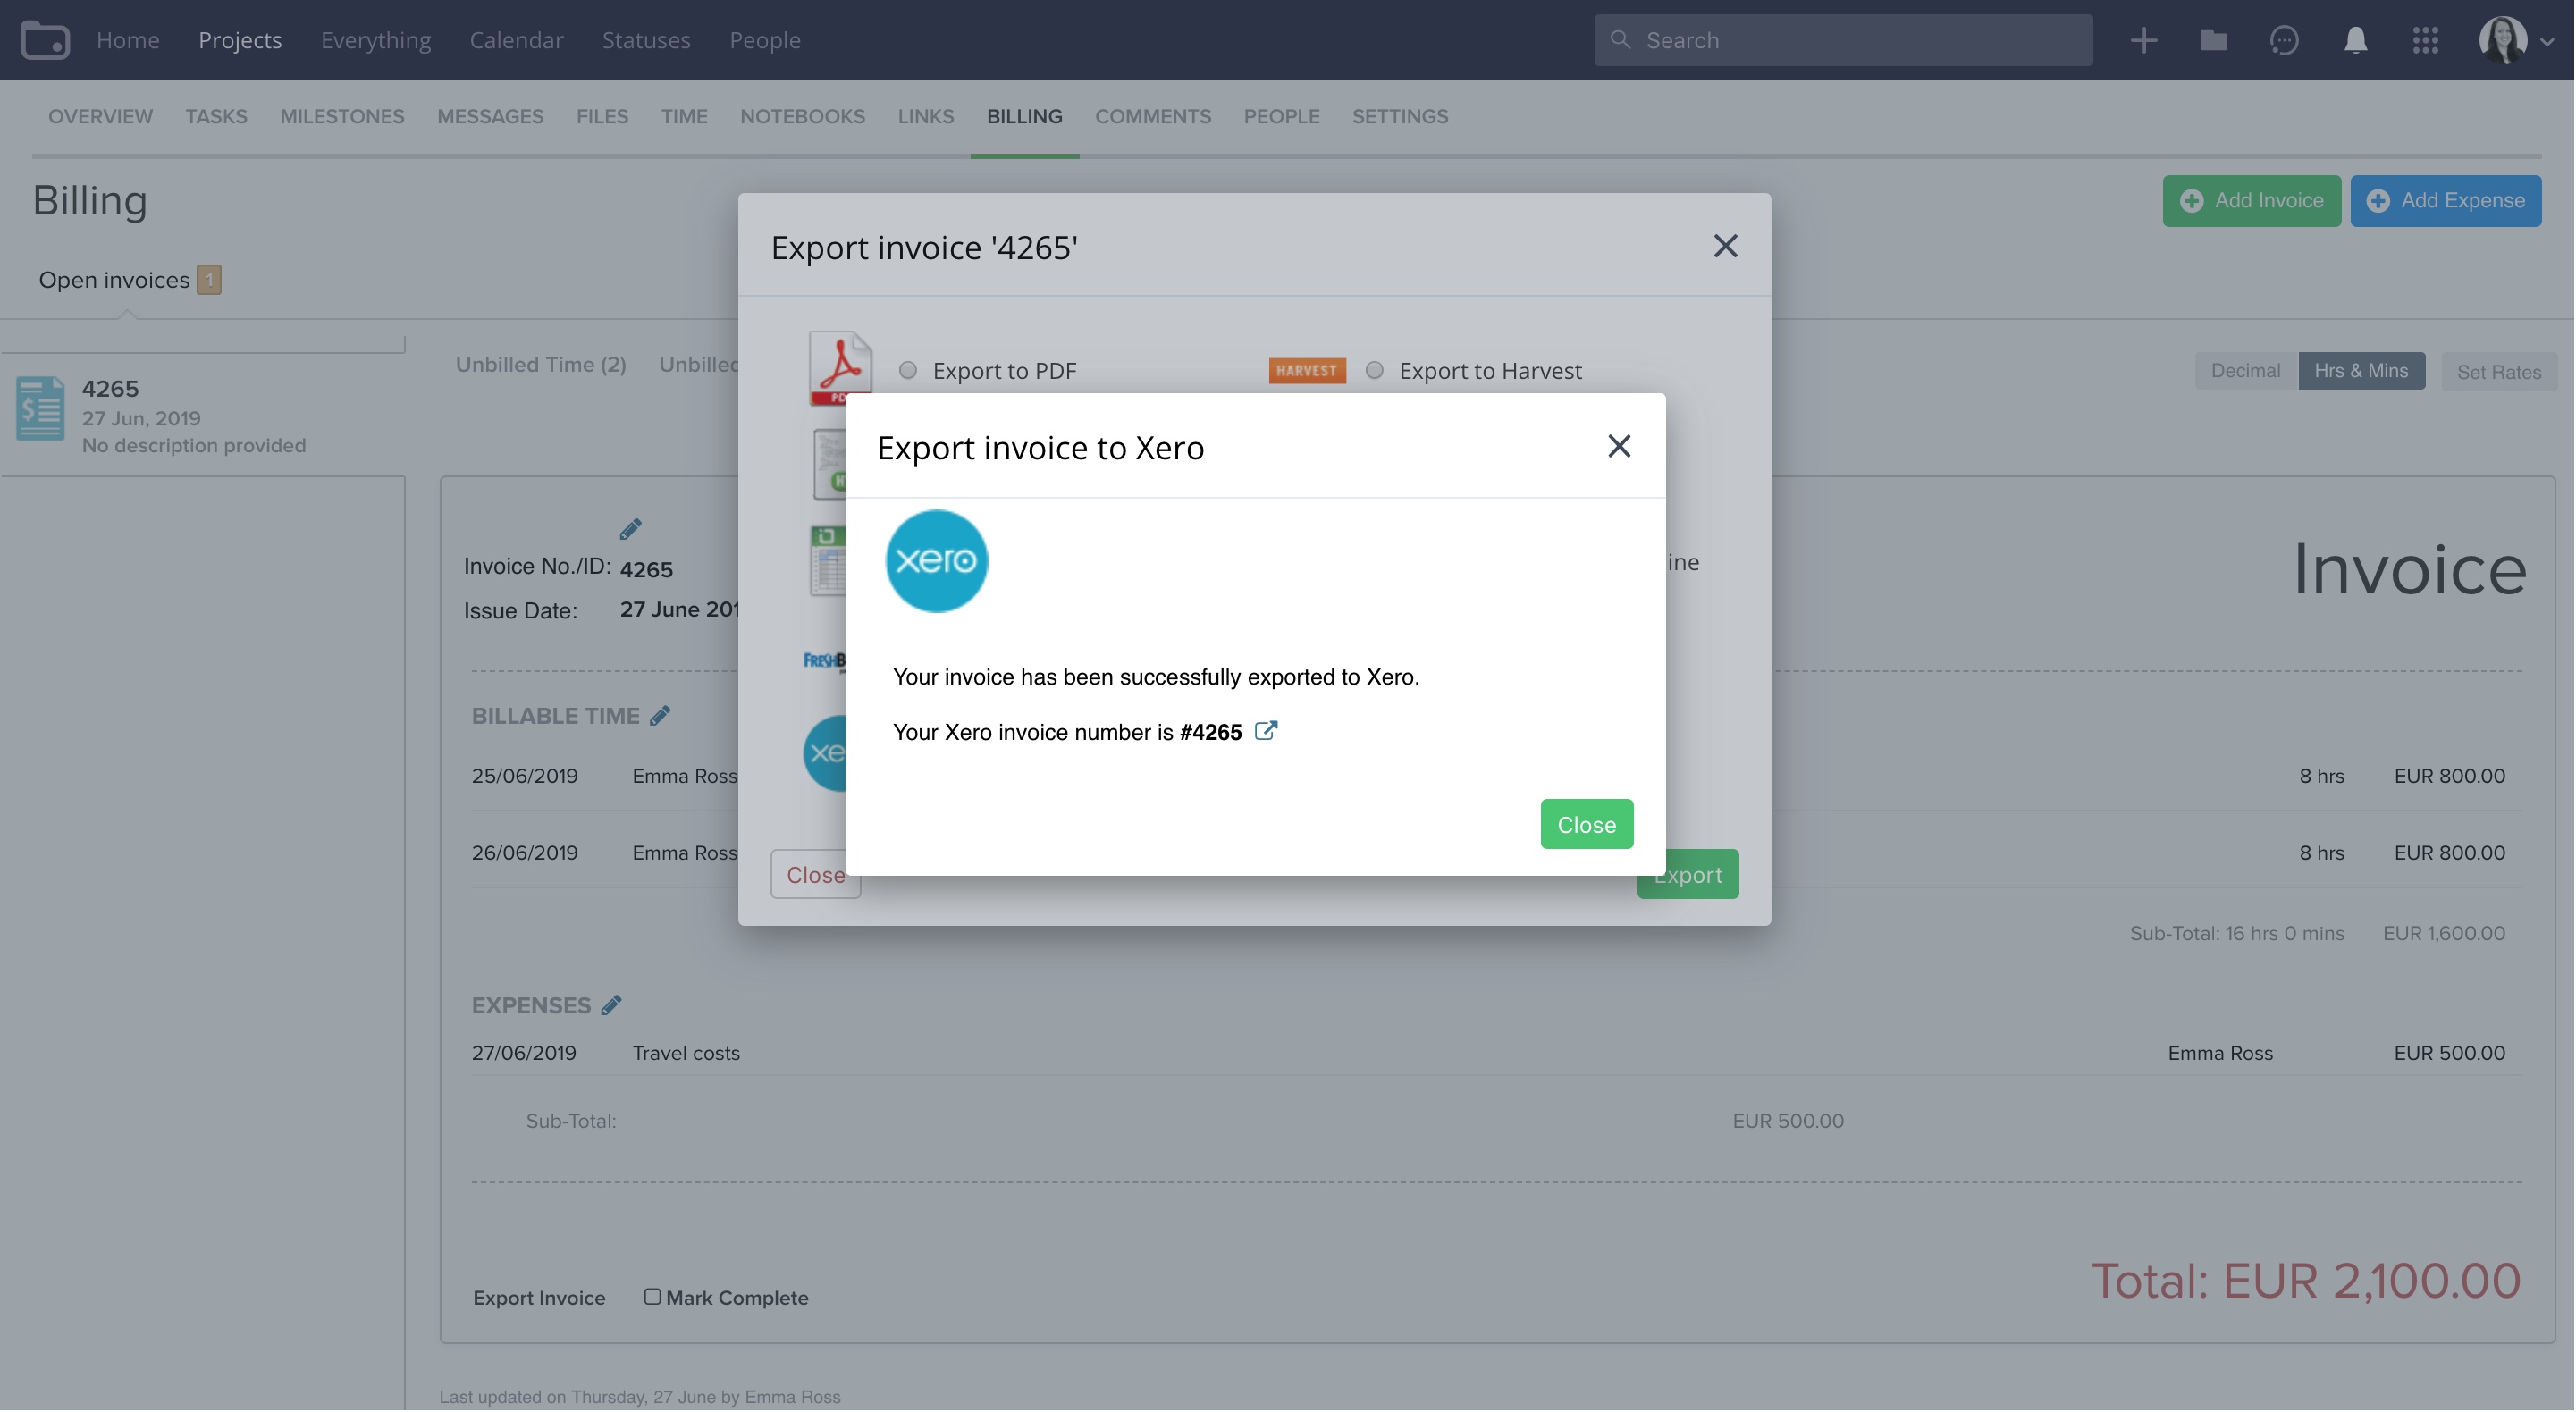
Task: Switch to the project People tab
Action: click(x=1281, y=116)
